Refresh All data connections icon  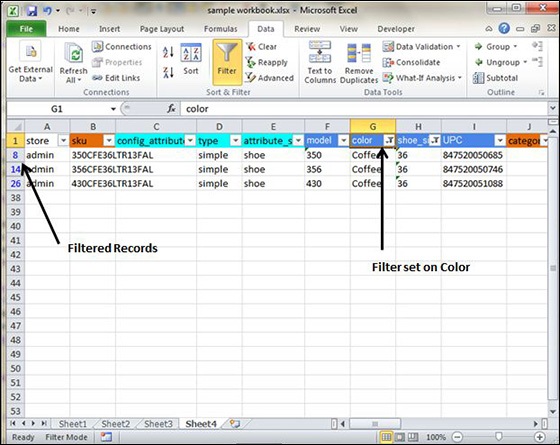[74, 62]
